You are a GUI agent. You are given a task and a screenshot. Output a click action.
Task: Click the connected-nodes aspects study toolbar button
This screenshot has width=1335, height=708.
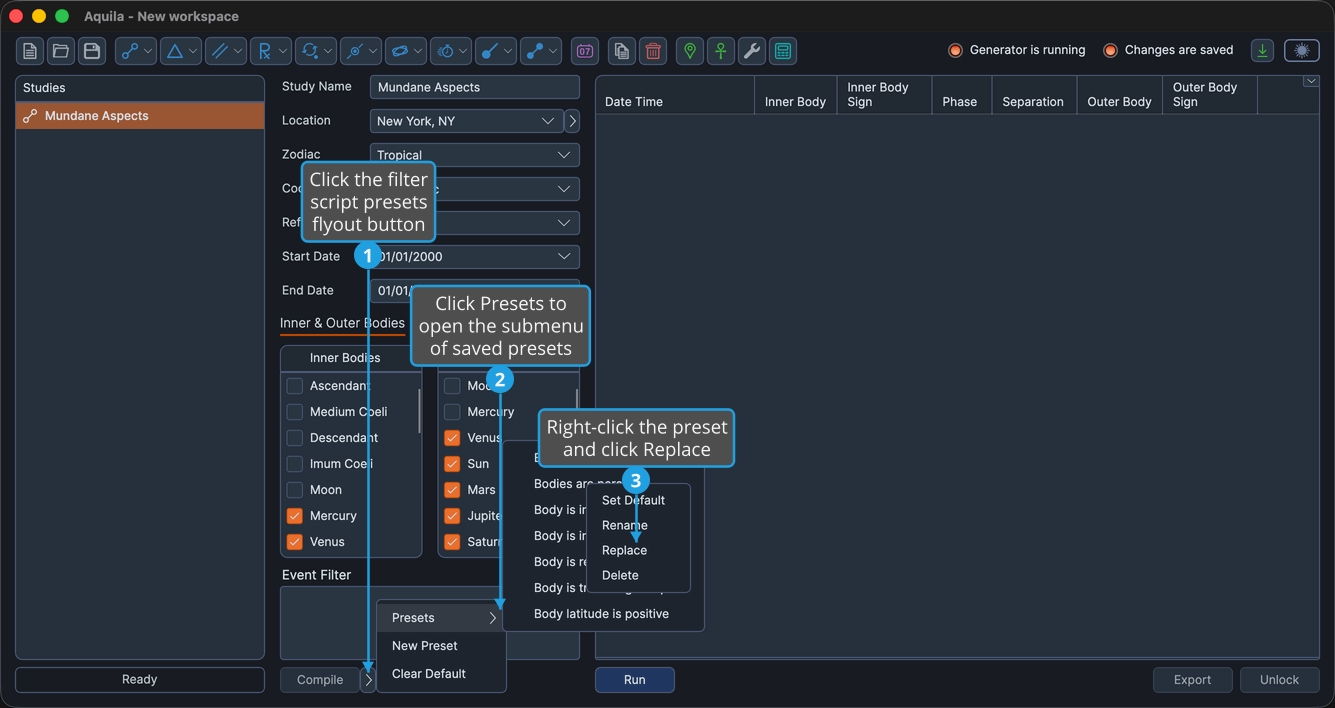point(135,51)
